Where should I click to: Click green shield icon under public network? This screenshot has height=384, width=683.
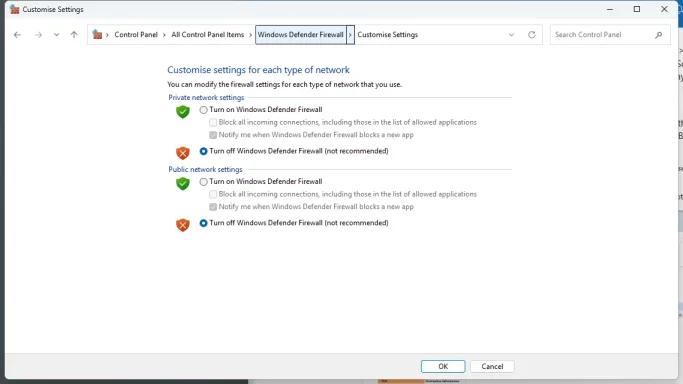pyautogui.click(x=183, y=183)
